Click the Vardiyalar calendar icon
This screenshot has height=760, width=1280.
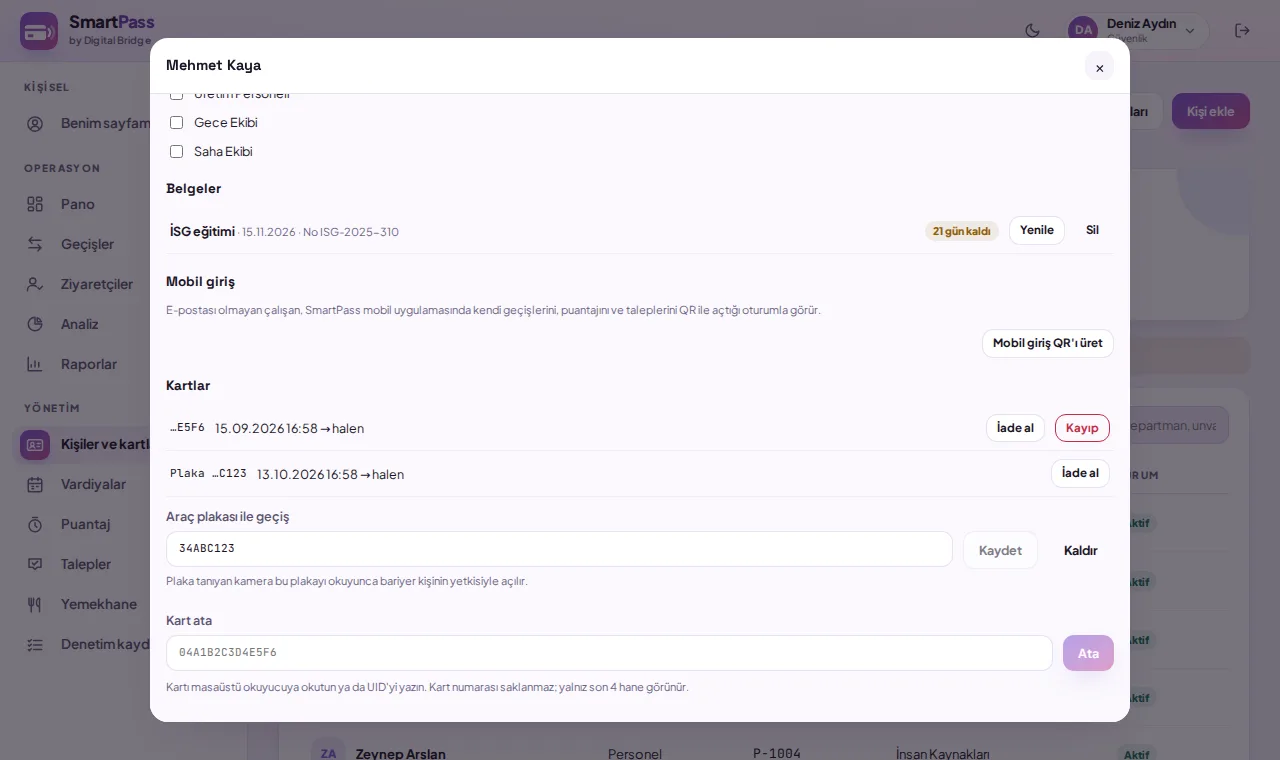tap(35, 484)
